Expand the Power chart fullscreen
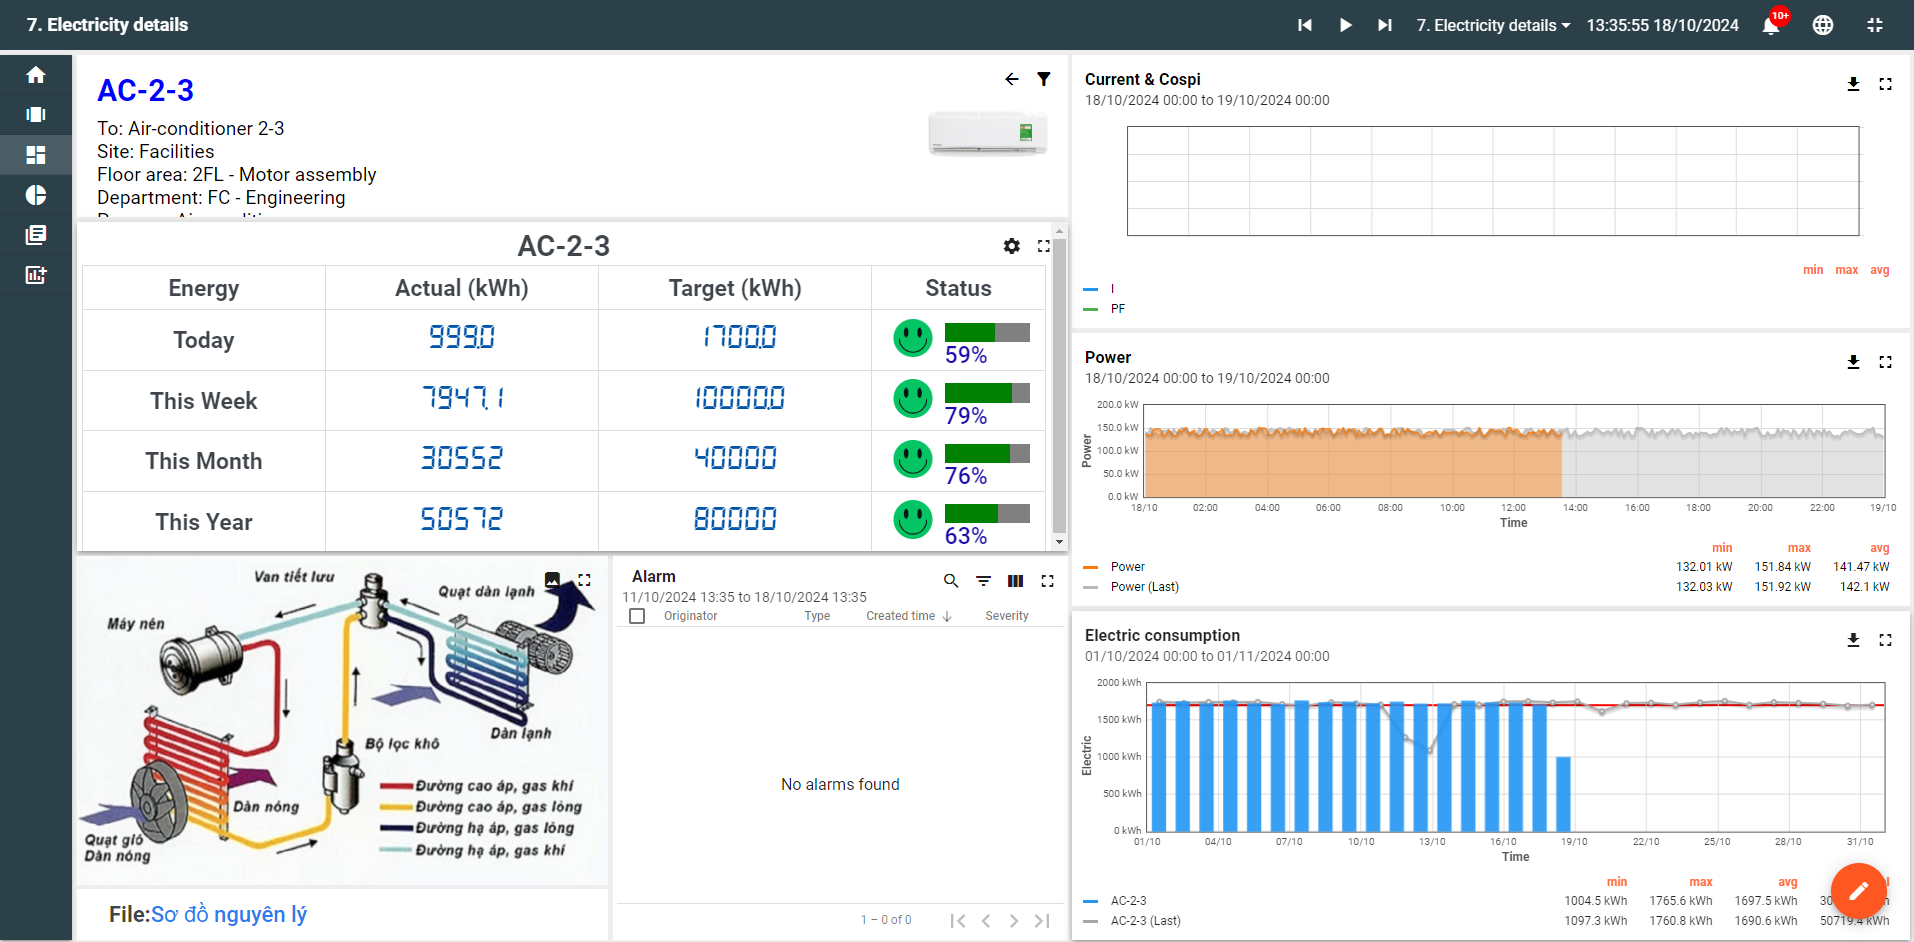Image resolution: width=1914 pixels, height=942 pixels. pos(1885,362)
